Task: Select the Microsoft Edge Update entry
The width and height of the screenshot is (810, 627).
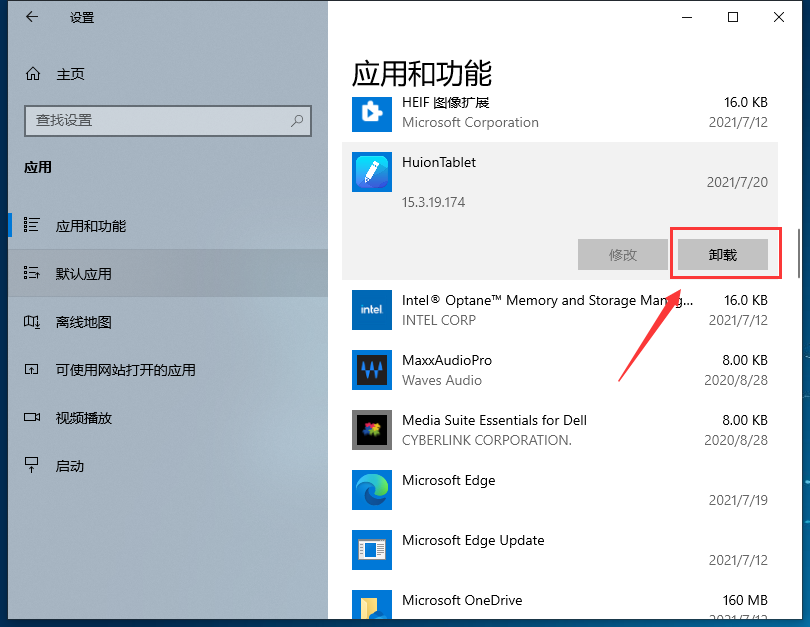Action: 560,550
